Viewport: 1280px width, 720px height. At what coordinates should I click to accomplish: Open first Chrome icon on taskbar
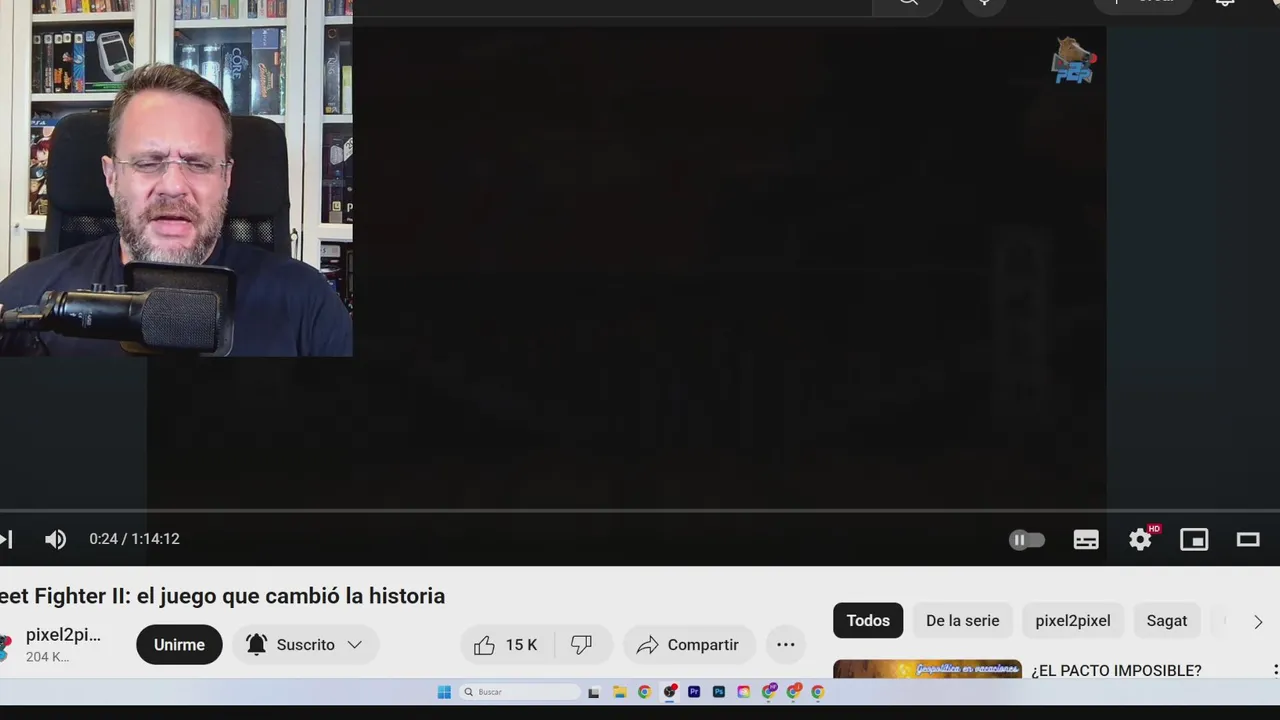pyautogui.click(x=644, y=692)
